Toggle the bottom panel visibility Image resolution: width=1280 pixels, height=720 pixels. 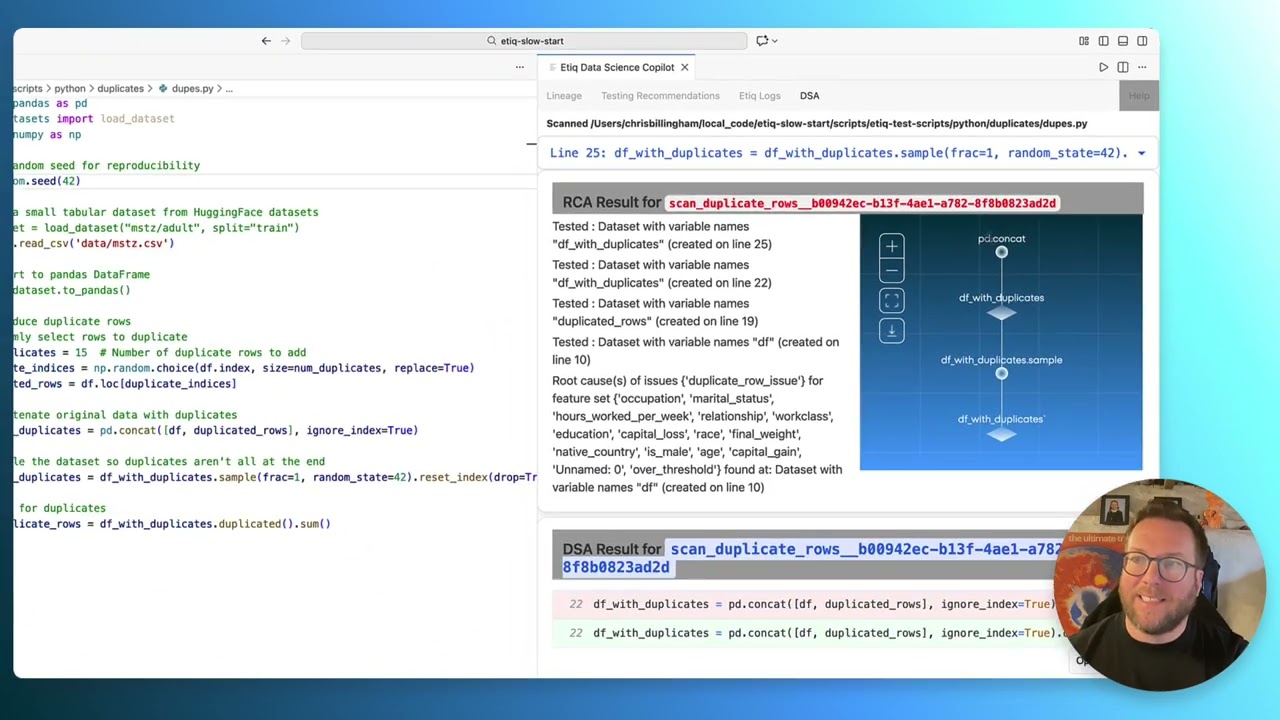point(1123,41)
